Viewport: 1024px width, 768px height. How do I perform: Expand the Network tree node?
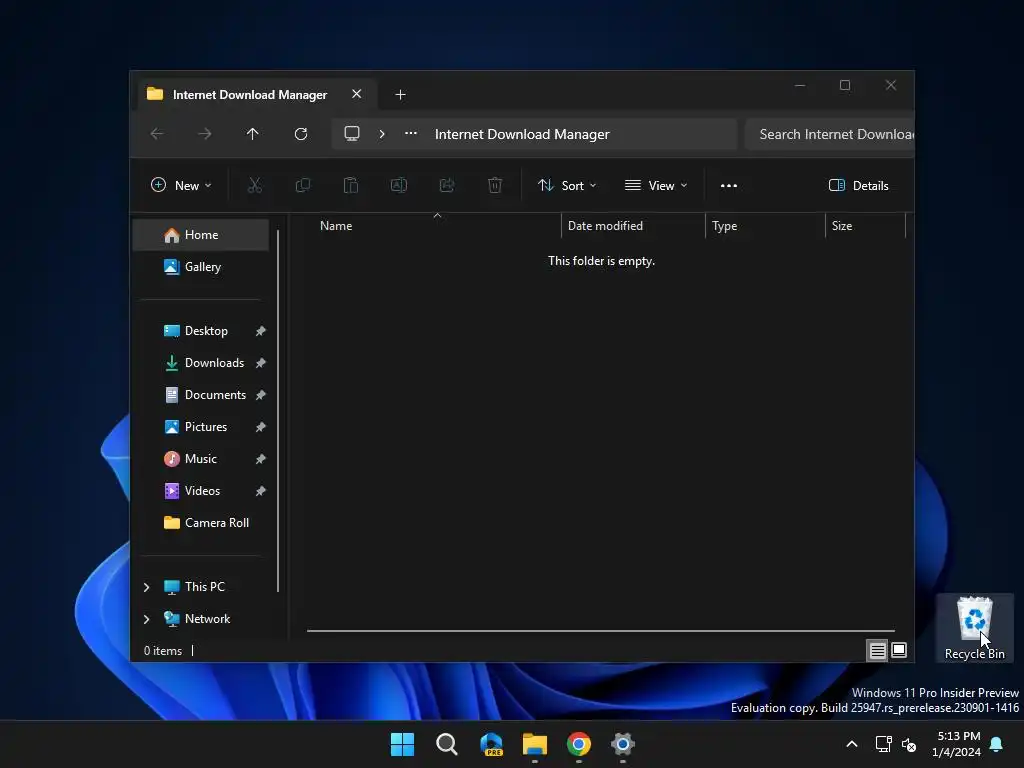[x=146, y=619]
